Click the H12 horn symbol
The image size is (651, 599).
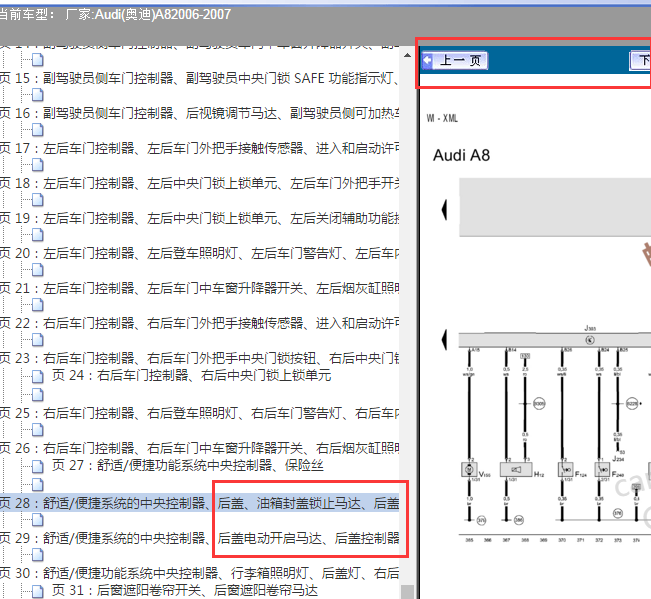[516, 470]
